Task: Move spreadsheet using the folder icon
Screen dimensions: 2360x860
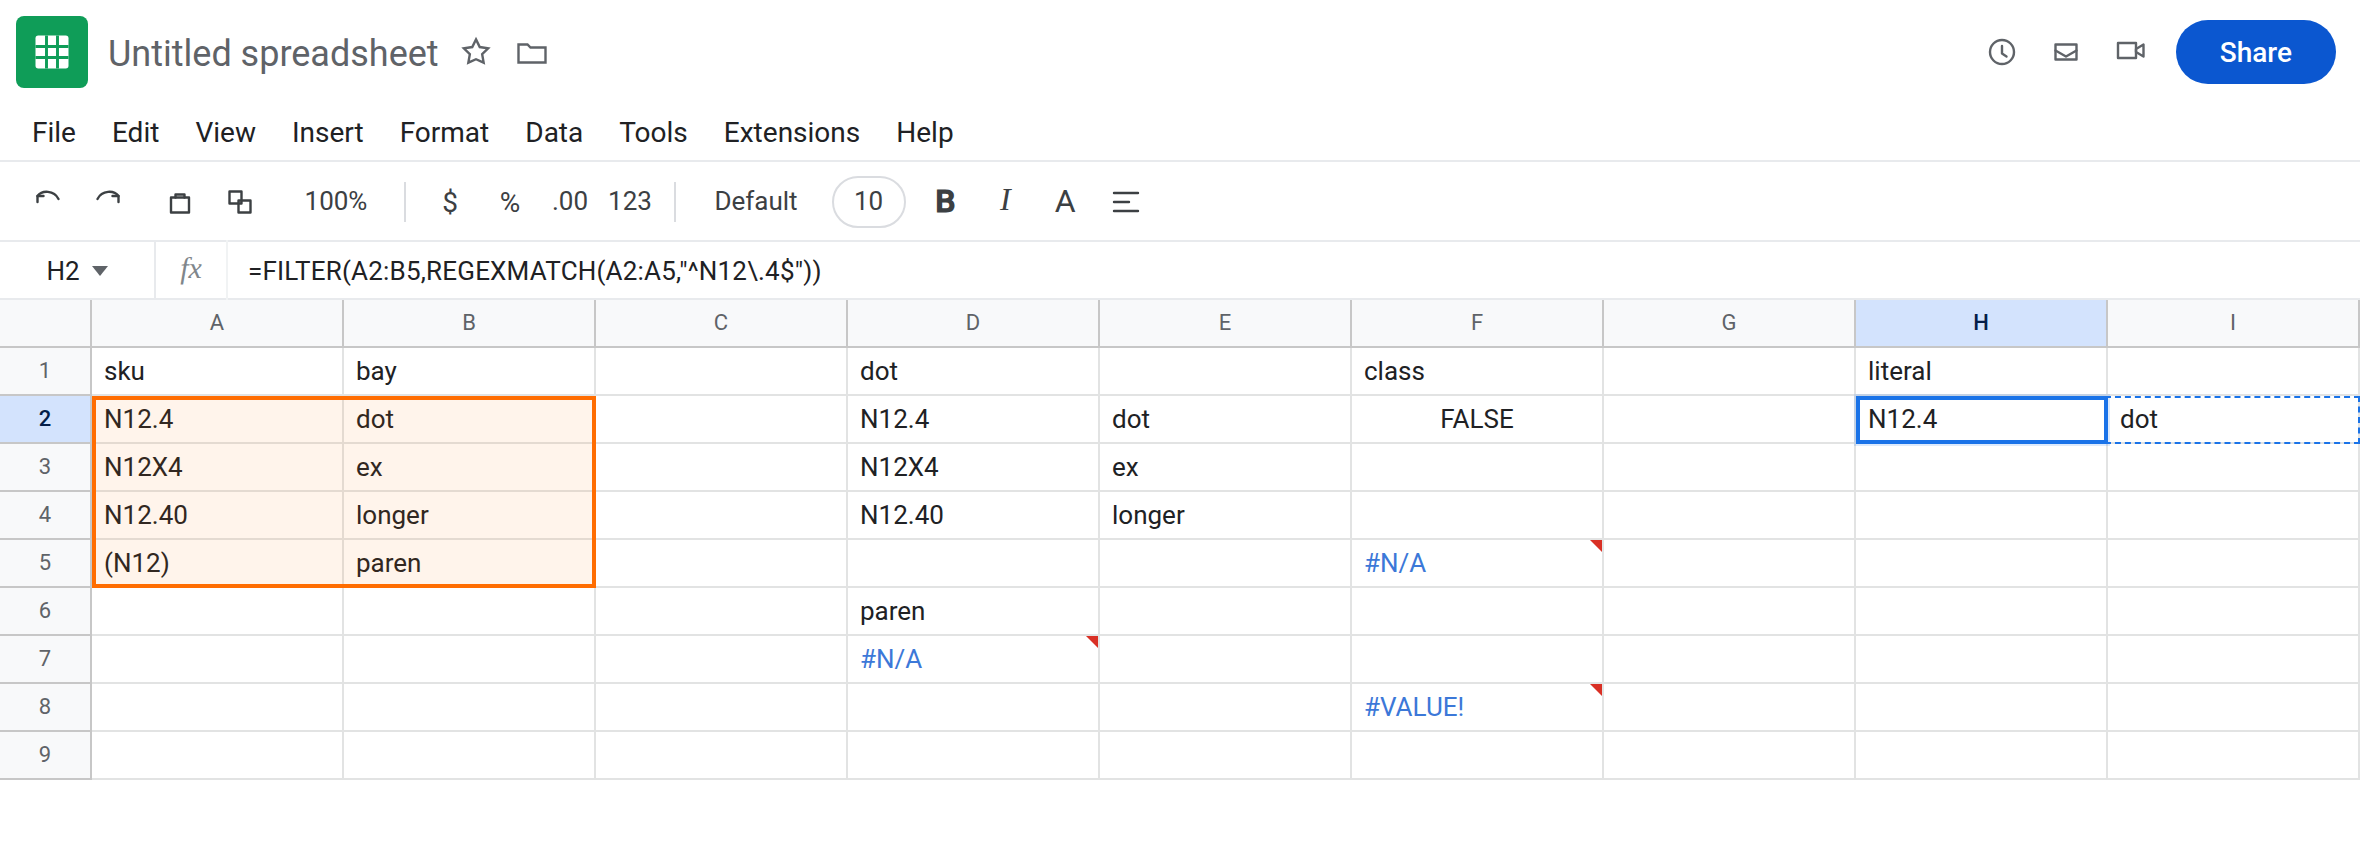Action: point(532,53)
